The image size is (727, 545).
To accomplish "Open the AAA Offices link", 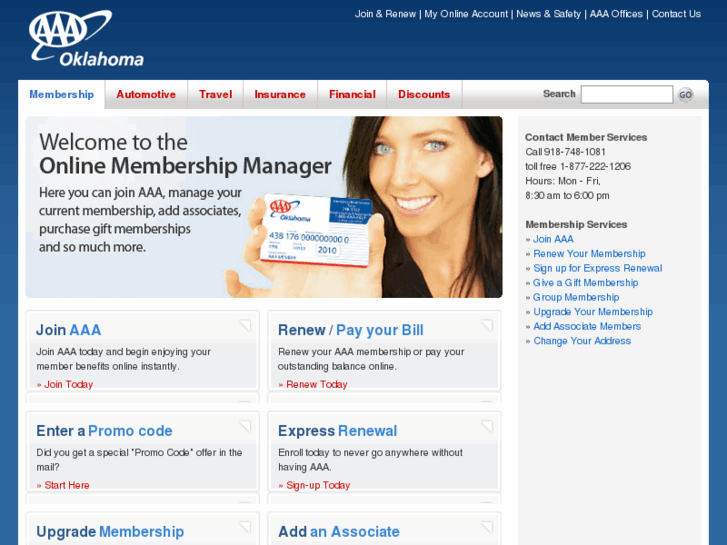I will pos(616,14).
